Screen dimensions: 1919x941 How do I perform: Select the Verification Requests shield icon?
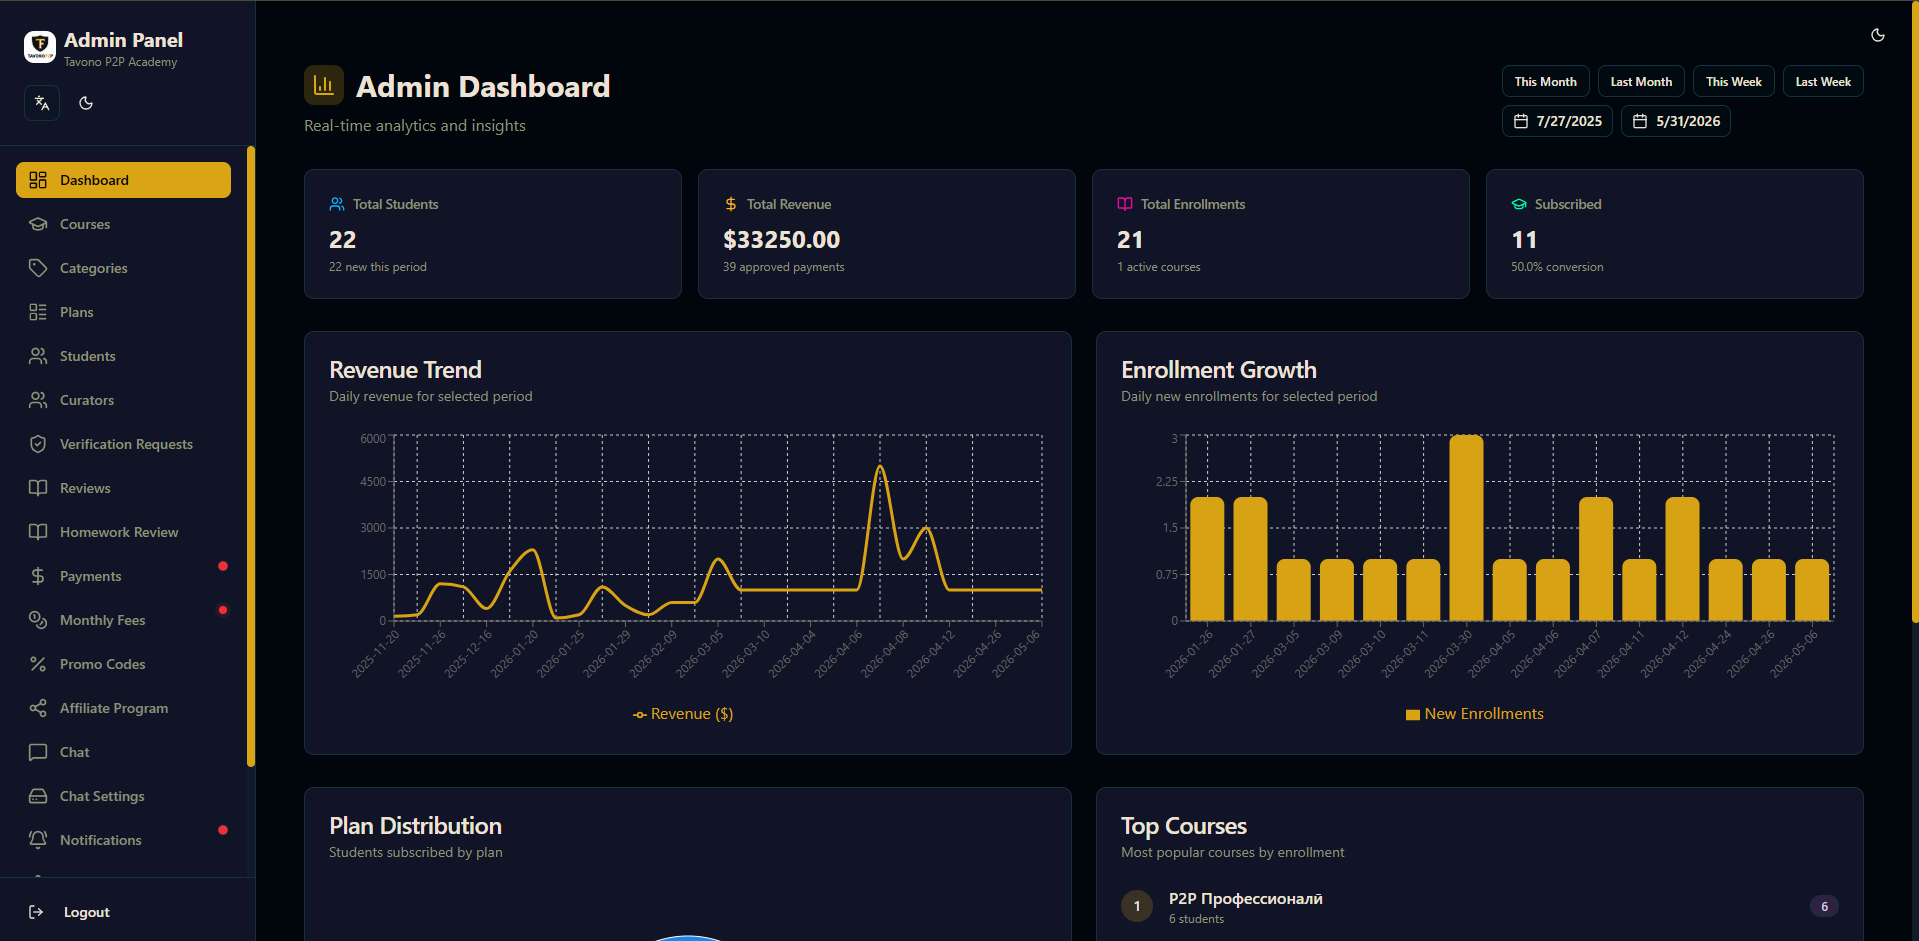pyautogui.click(x=38, y=444)
